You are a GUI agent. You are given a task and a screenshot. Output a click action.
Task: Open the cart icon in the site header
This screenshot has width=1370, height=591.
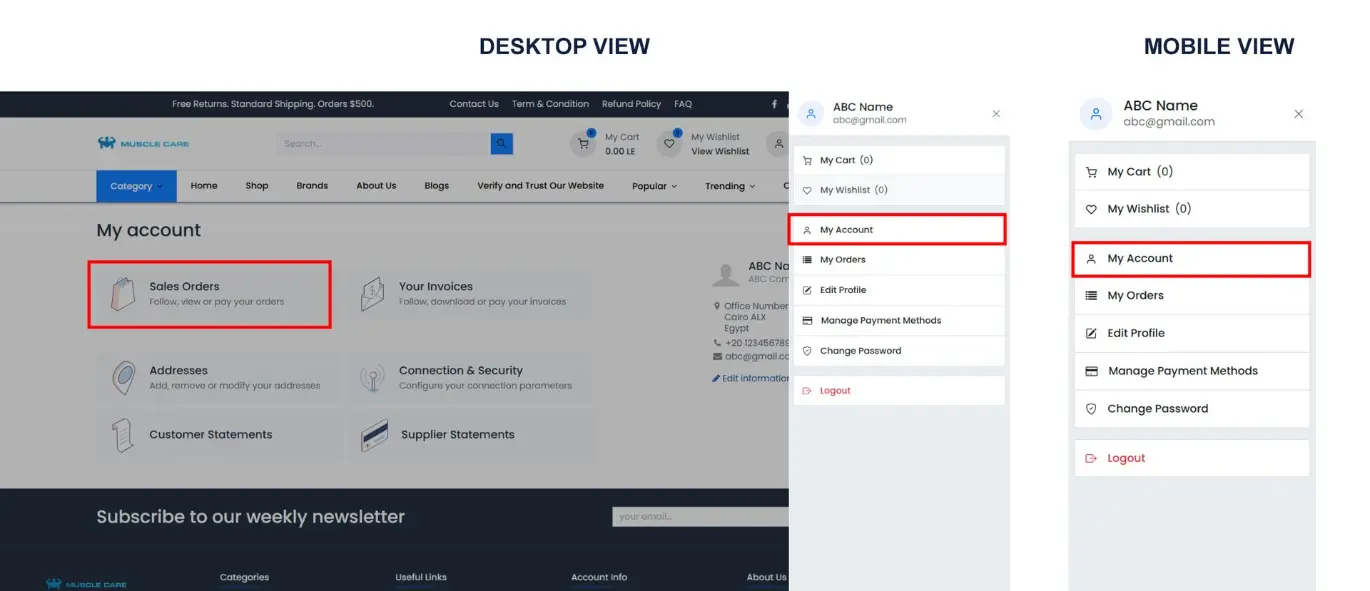[583, 144]
